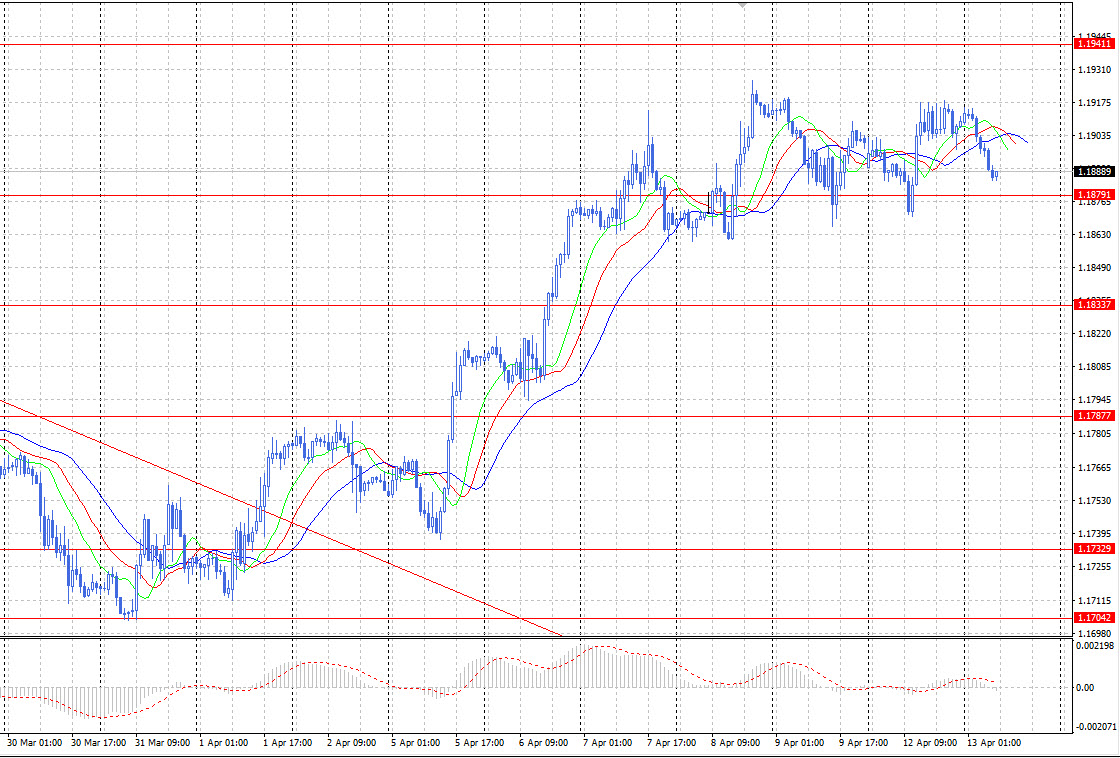This screenshot has width=1120, height=758.
Task: Click the red 1.18791 price level label
Action: (x=1094, y=194)
